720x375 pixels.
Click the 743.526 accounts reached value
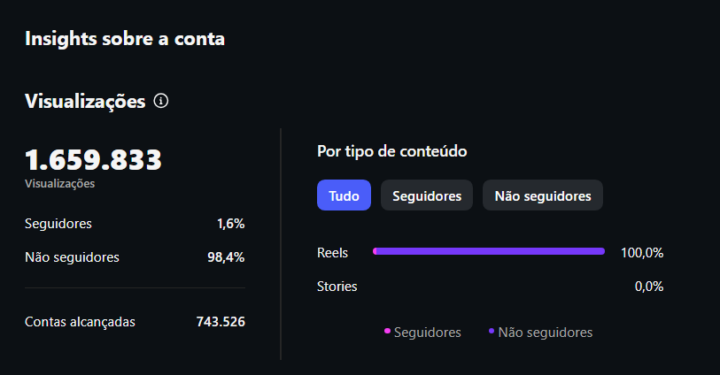[x=221, y=322]
